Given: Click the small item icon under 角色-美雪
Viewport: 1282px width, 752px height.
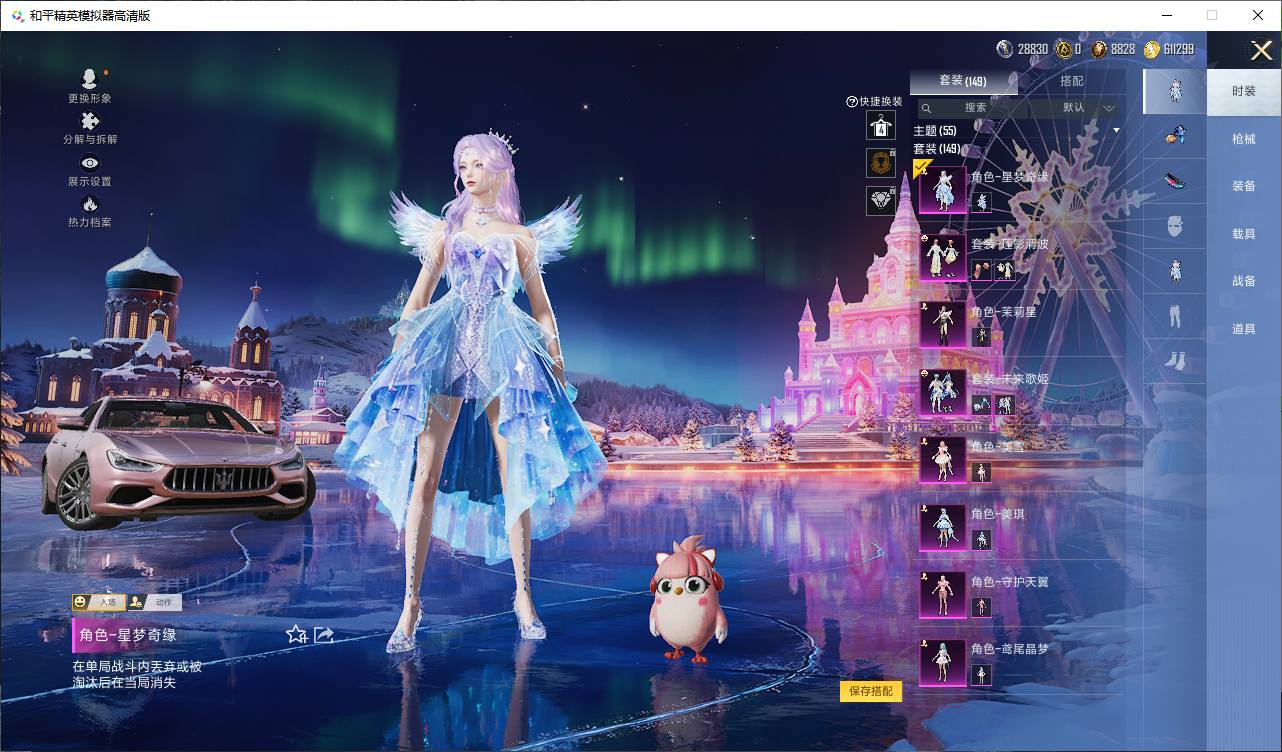Looking at the screenshot, I should pyautogui.click(x=982, y=472).
